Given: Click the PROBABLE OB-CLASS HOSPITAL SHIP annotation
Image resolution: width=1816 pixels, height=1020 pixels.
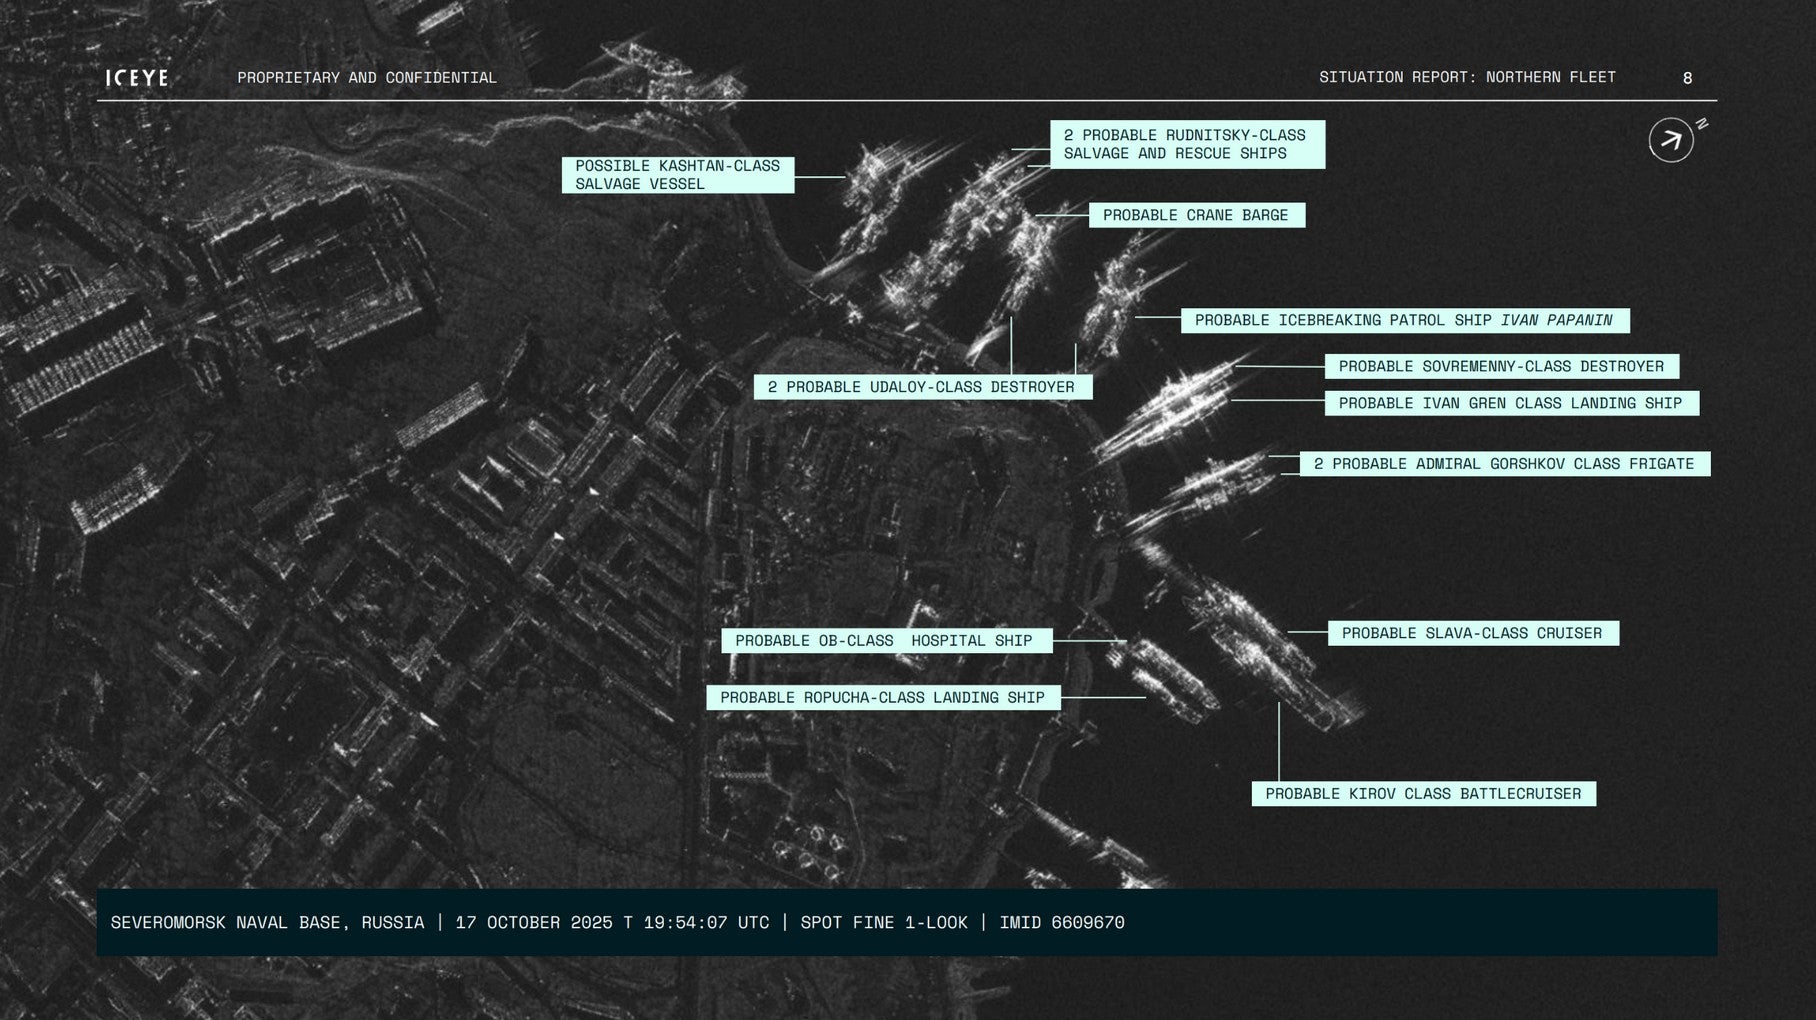Looking at the screenshot, I should pyautogui.click(x=887, y=640).
